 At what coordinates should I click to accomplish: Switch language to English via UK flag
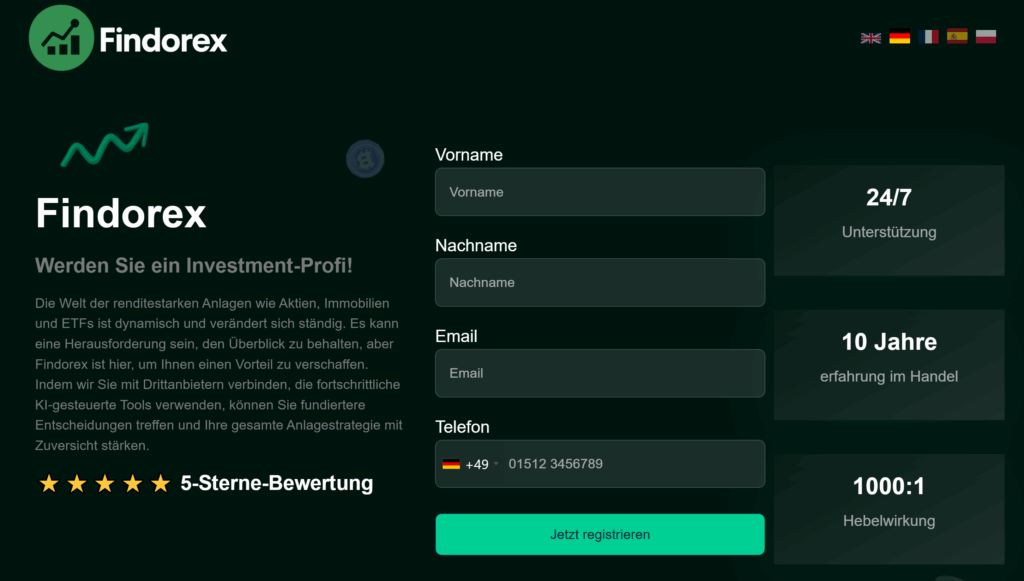(x=871, y=38)
